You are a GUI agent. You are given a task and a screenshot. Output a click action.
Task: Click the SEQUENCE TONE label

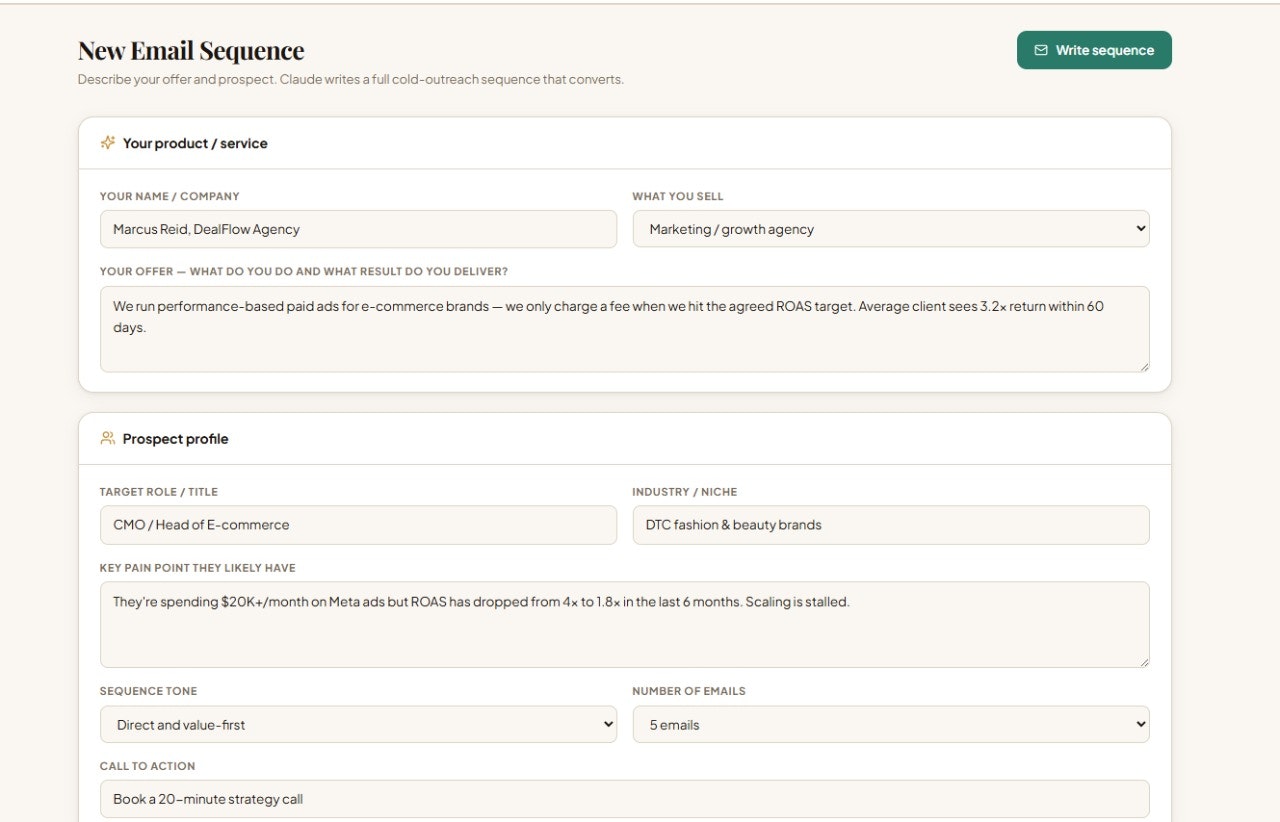149,691
